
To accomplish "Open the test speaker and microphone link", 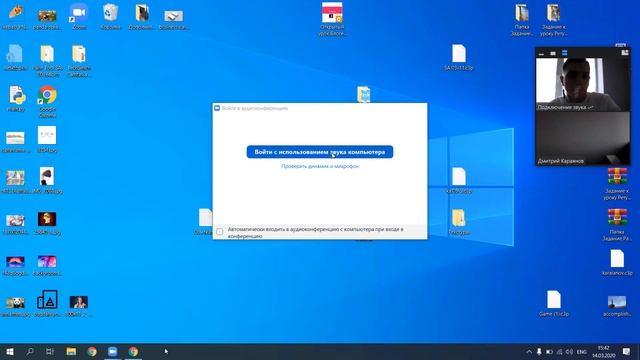I will [320, 166].
